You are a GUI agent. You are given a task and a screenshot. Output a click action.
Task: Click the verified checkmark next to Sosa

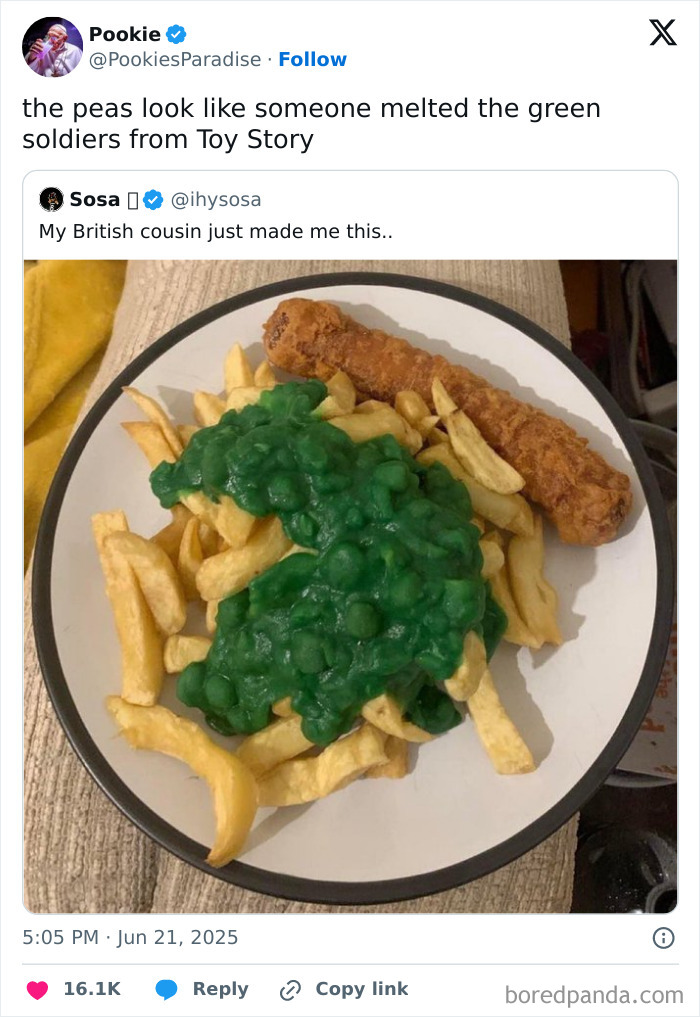coord(152,199)
